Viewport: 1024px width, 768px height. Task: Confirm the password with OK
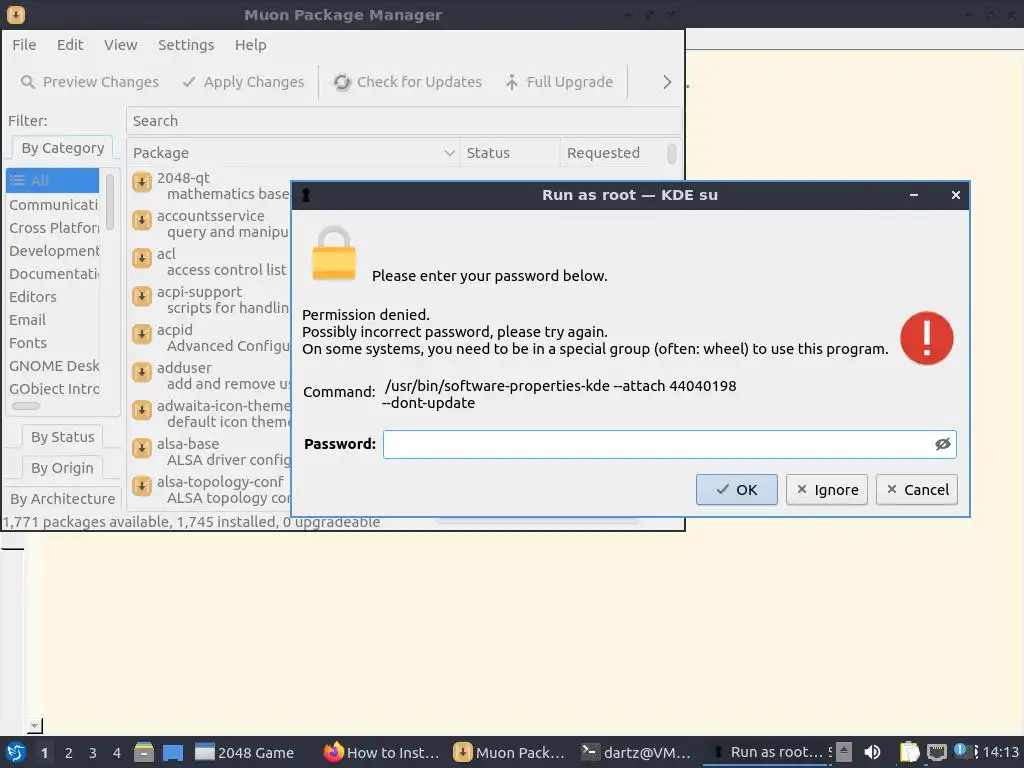point(737,490)
